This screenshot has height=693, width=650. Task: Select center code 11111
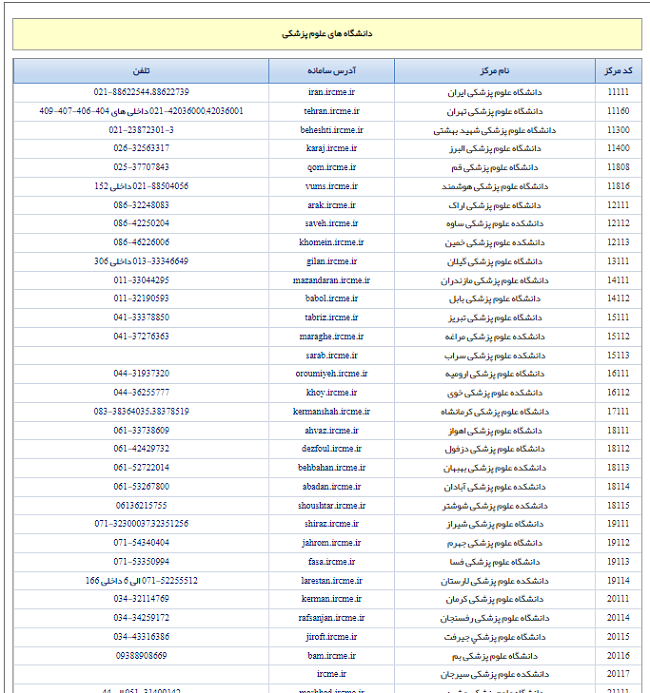618,92
